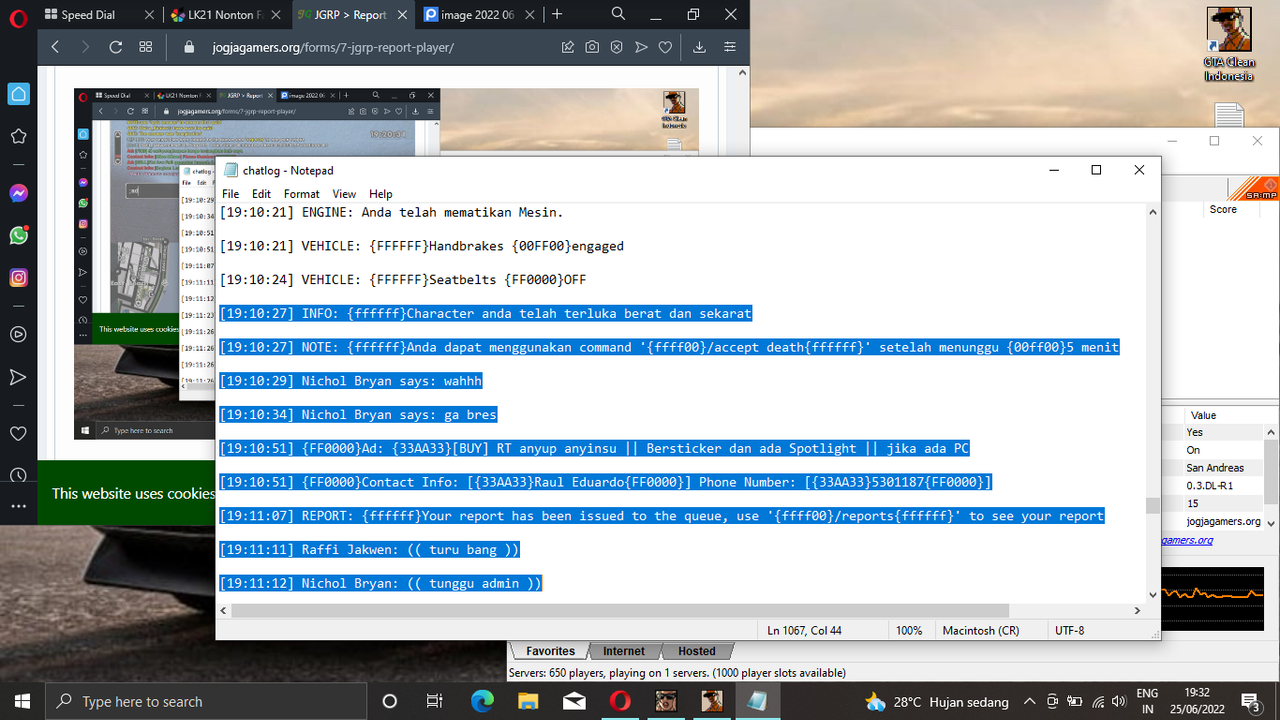
Task: Click the '100%' zoom status in Notepad
Action: tap(909, 631)
